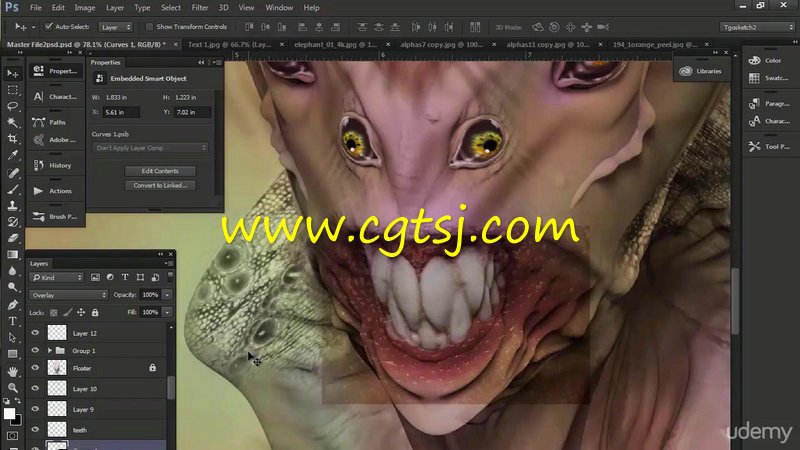
Task: Hide Layer 12 visibility eye
Action: point(35,333)
